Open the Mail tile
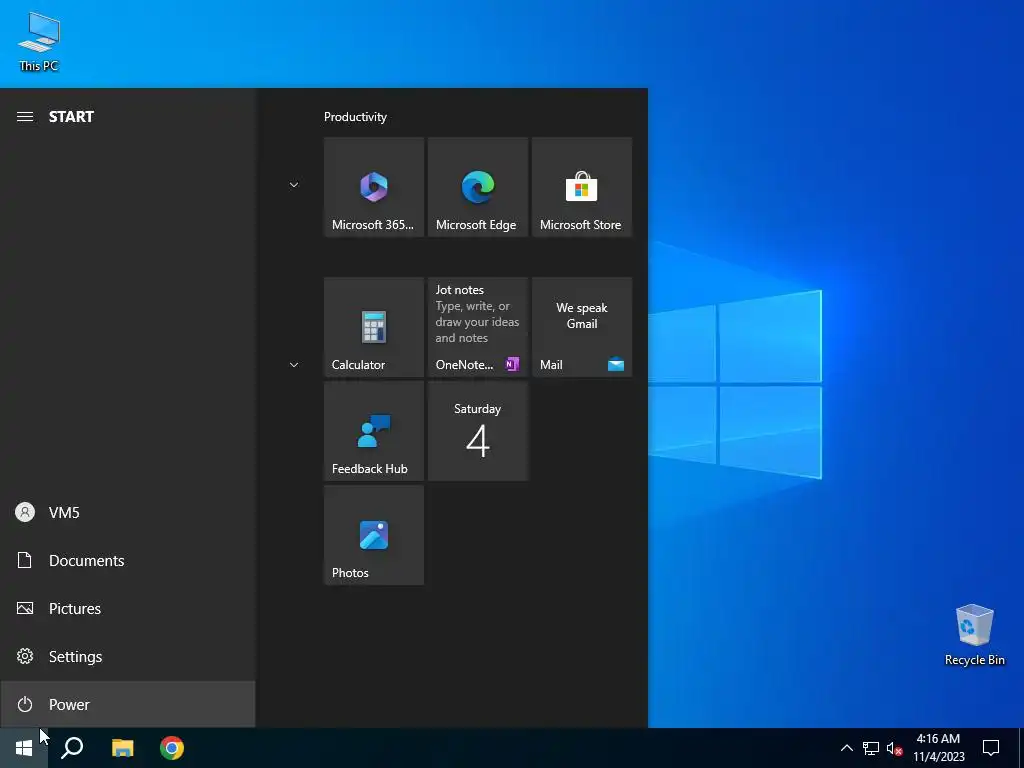Screen dimensions: 1024x768 pos(582,327)
